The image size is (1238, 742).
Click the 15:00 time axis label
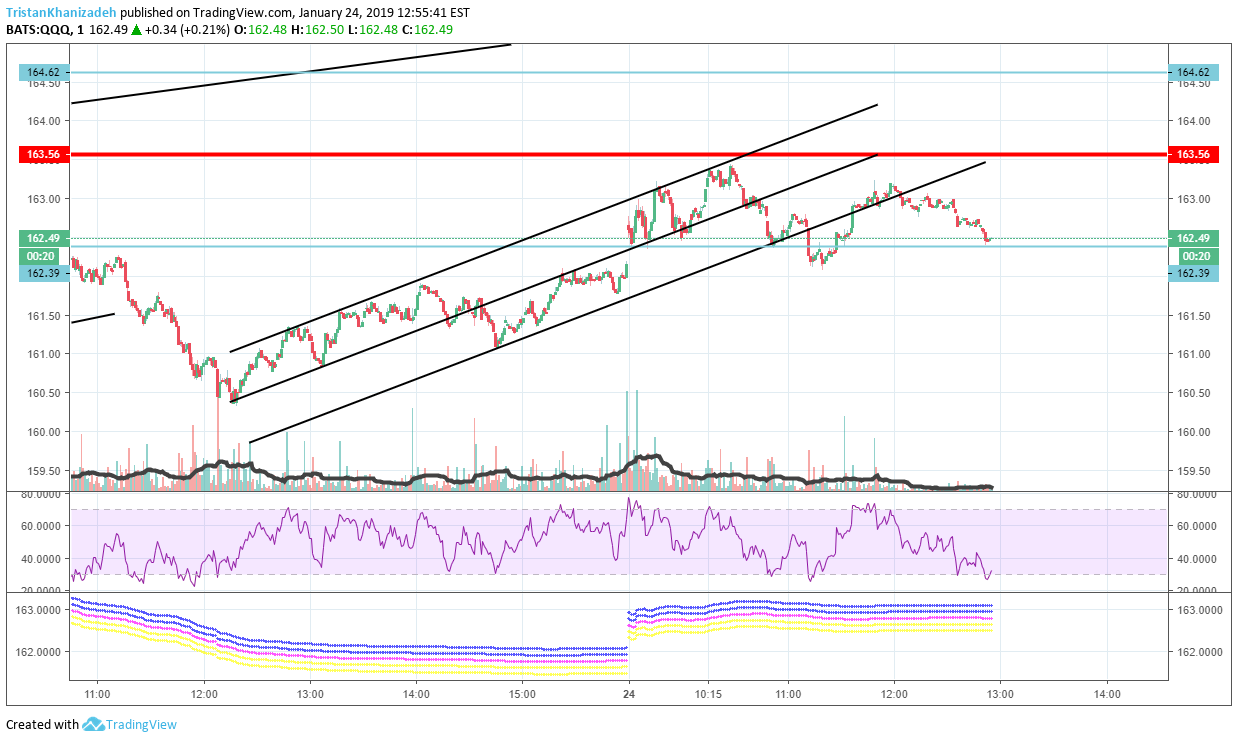tap(522, 694)
